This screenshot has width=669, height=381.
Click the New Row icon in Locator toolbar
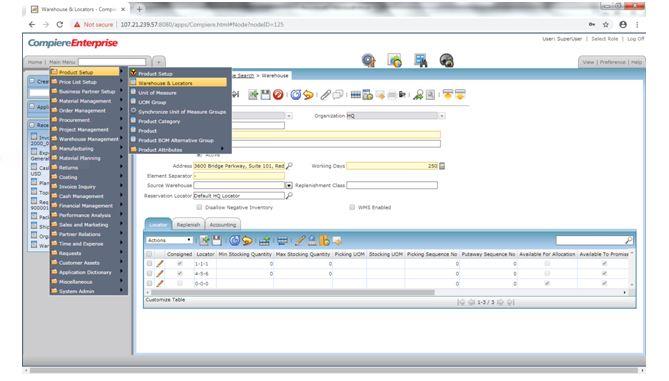click(204, 241)
